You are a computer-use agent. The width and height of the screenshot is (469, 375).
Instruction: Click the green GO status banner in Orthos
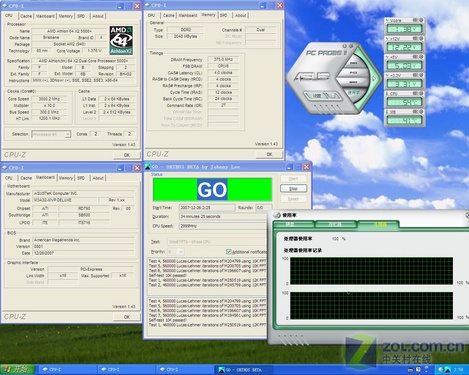click(x=212, y=189)
